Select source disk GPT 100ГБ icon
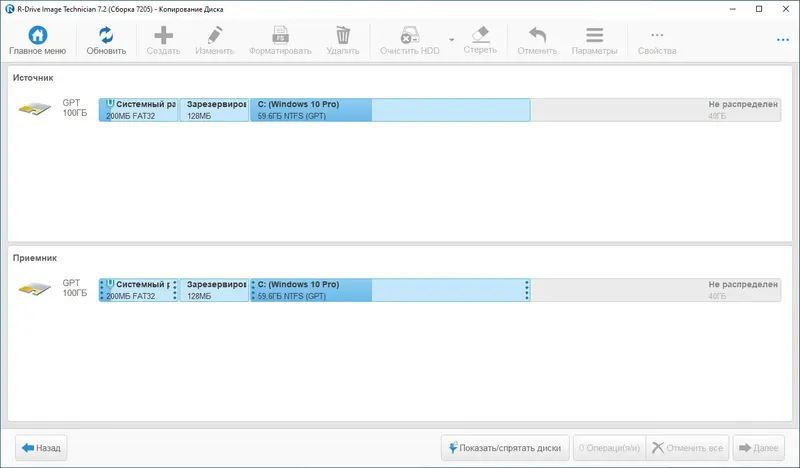 [x=35, y=108]
